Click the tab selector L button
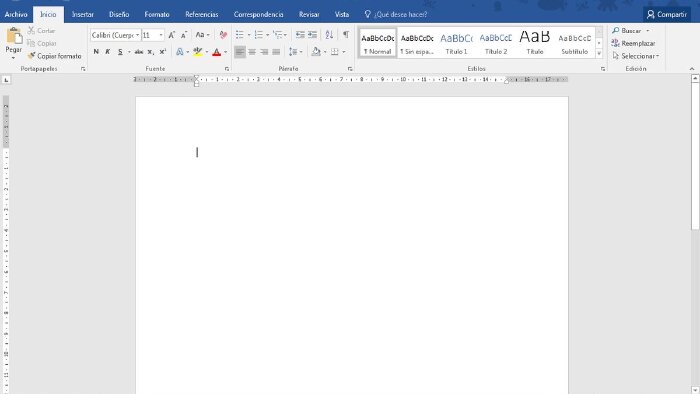Screen dimensions: 700x394 (x=6, y=80)
